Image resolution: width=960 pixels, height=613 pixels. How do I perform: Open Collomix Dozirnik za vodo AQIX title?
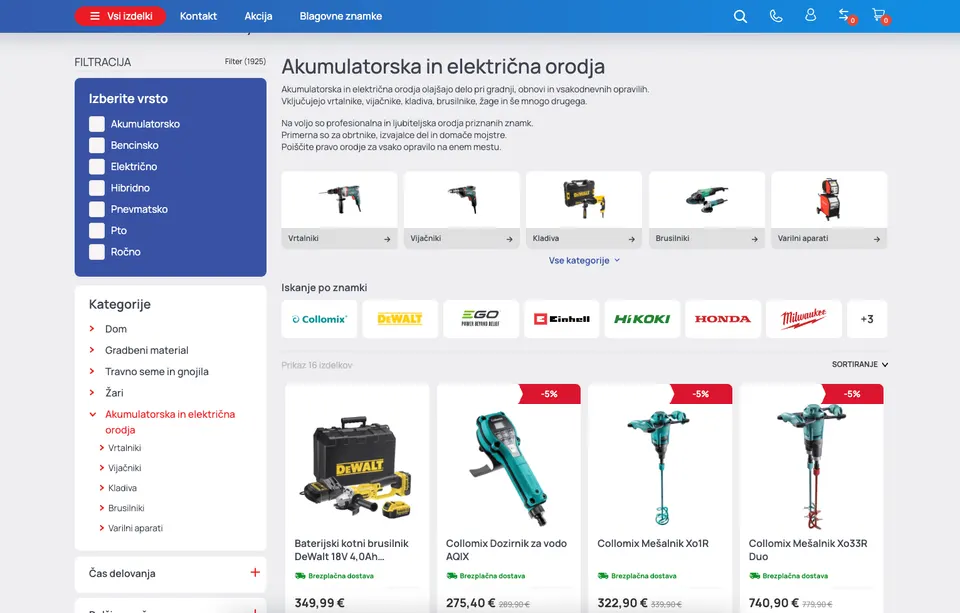(506, 550)
